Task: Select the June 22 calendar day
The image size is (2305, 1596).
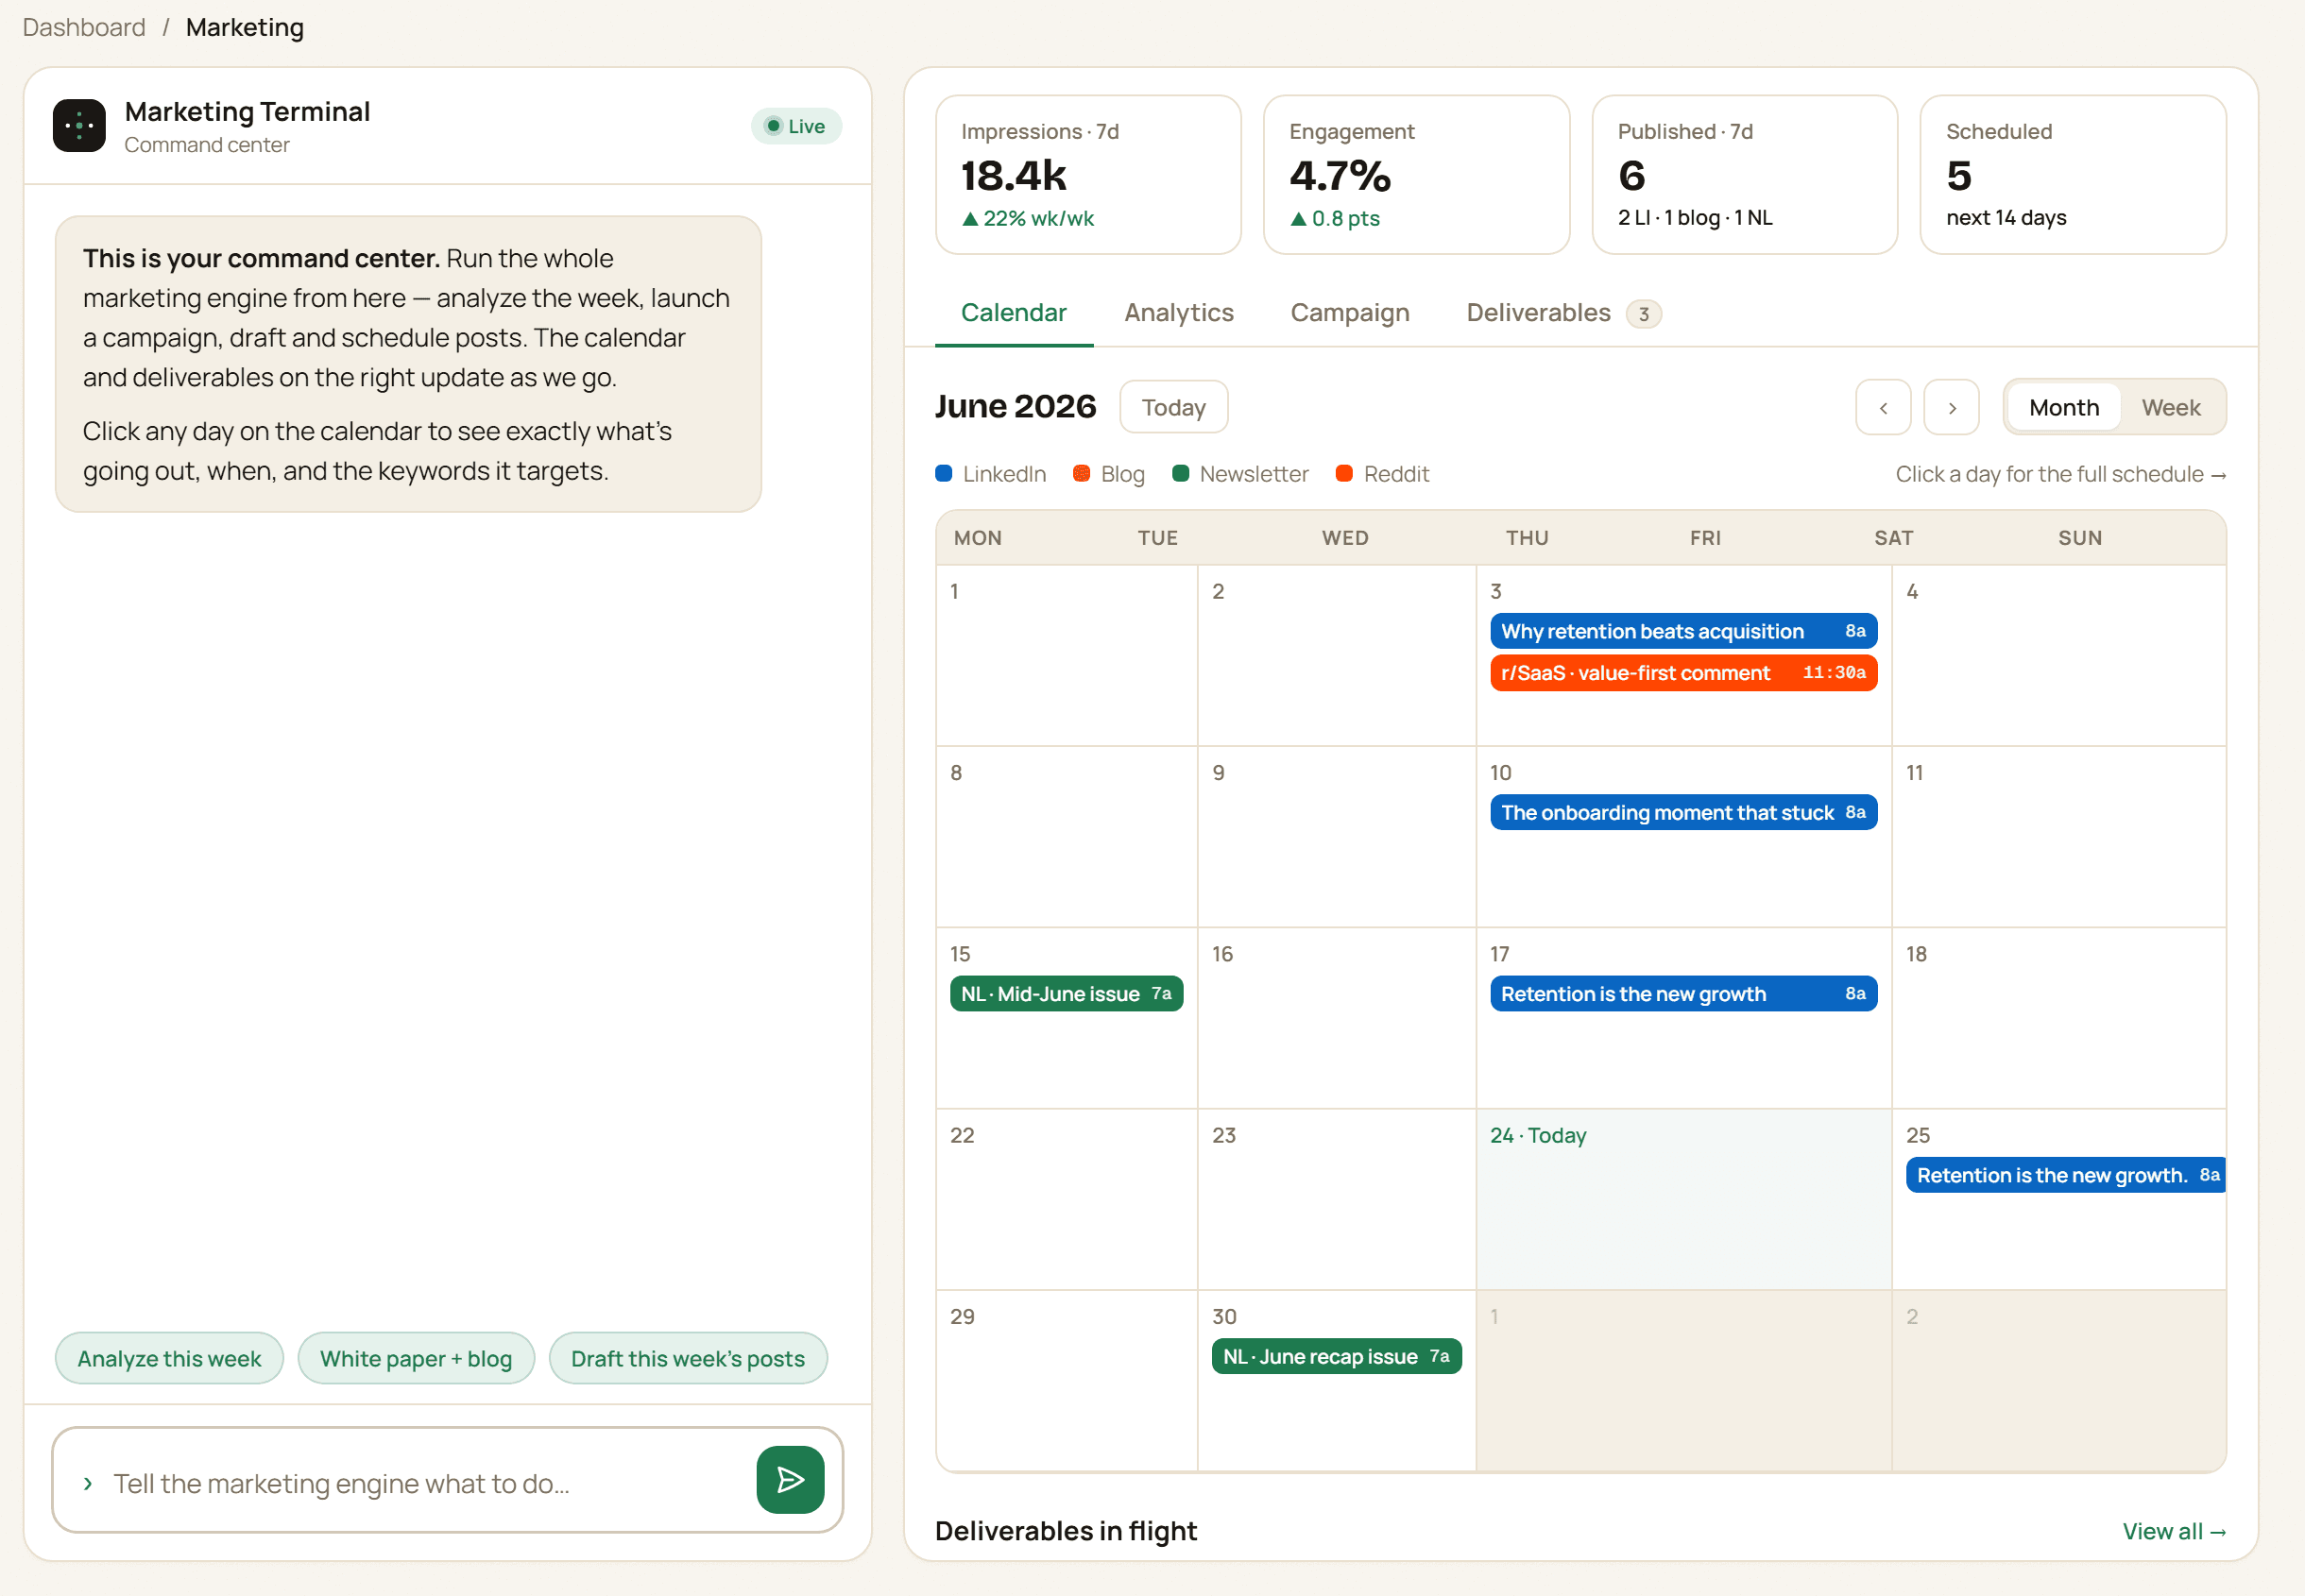Action: click(1066, 1198)
